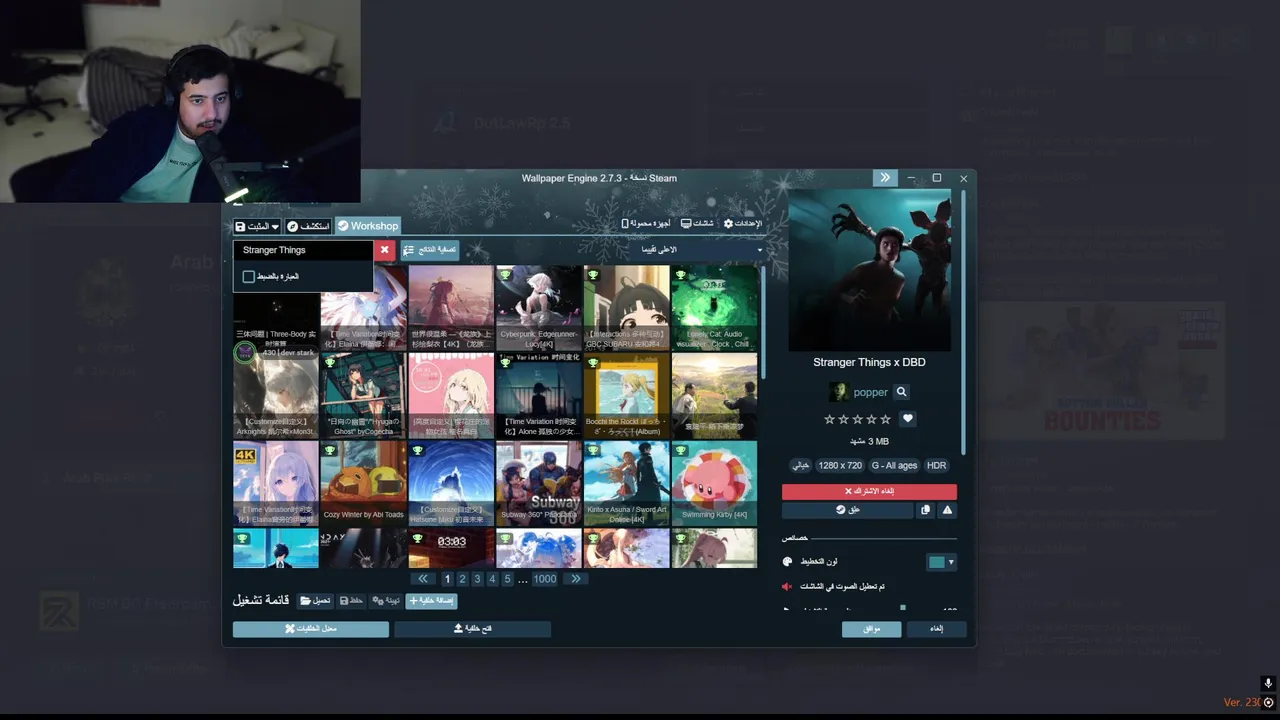Click scheme color palette icon

pyautogui.click(x=787, y=562)
